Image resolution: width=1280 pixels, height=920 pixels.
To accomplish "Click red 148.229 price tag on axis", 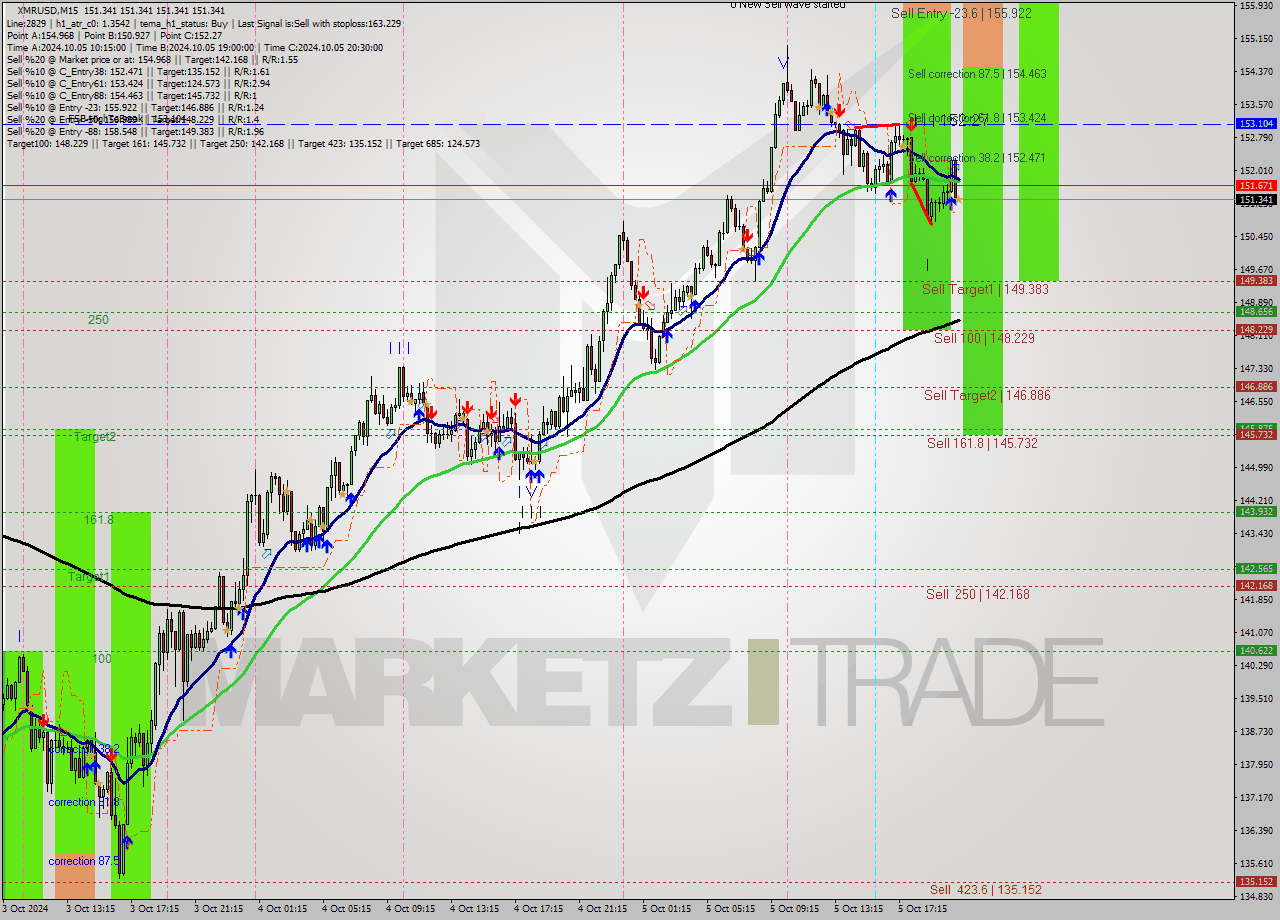I will pyautogui.click(x=1256, y=330).
